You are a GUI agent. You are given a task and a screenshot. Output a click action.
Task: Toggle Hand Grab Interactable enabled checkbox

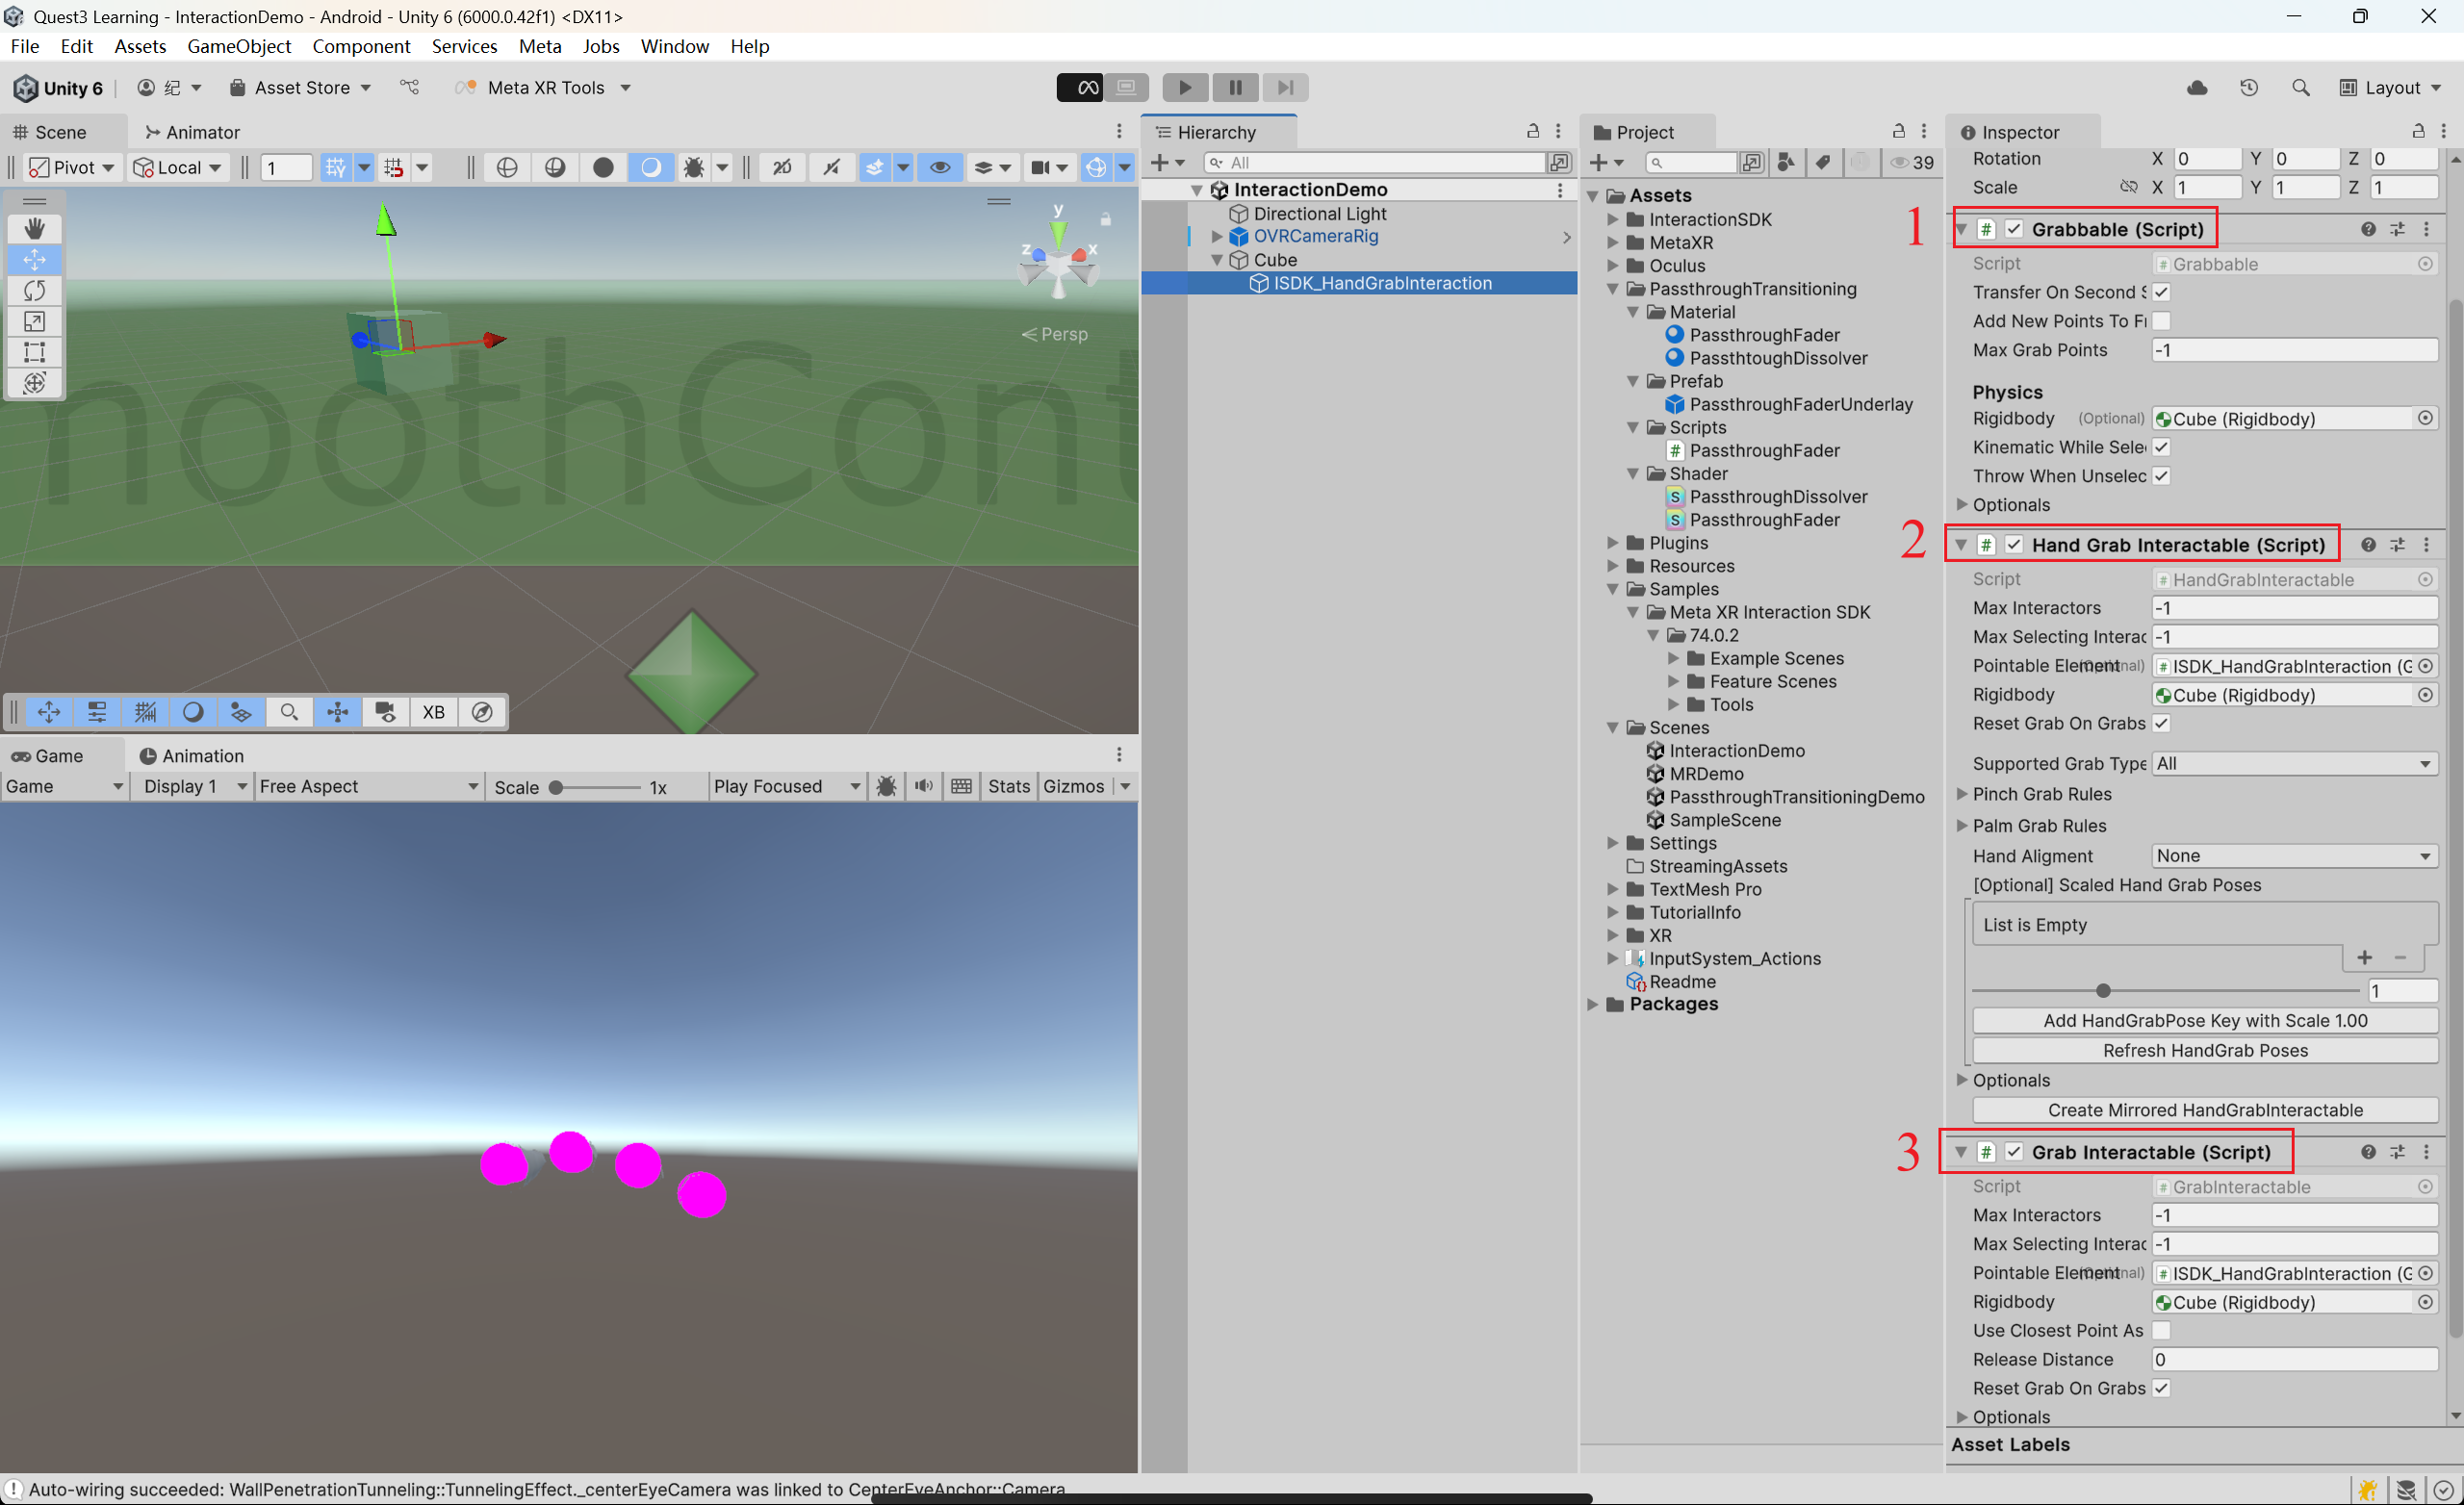[x=2014, y=545]
